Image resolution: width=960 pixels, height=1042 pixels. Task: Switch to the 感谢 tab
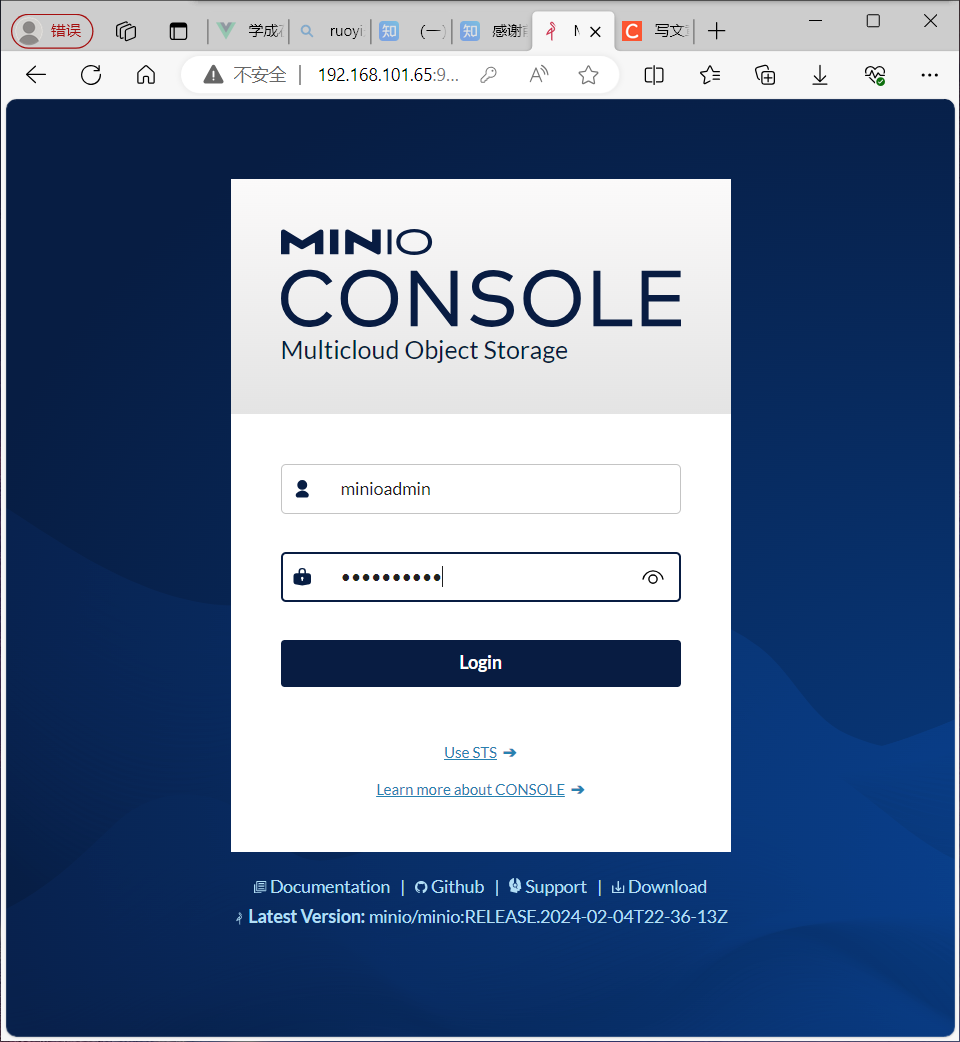tap(493, 31)
